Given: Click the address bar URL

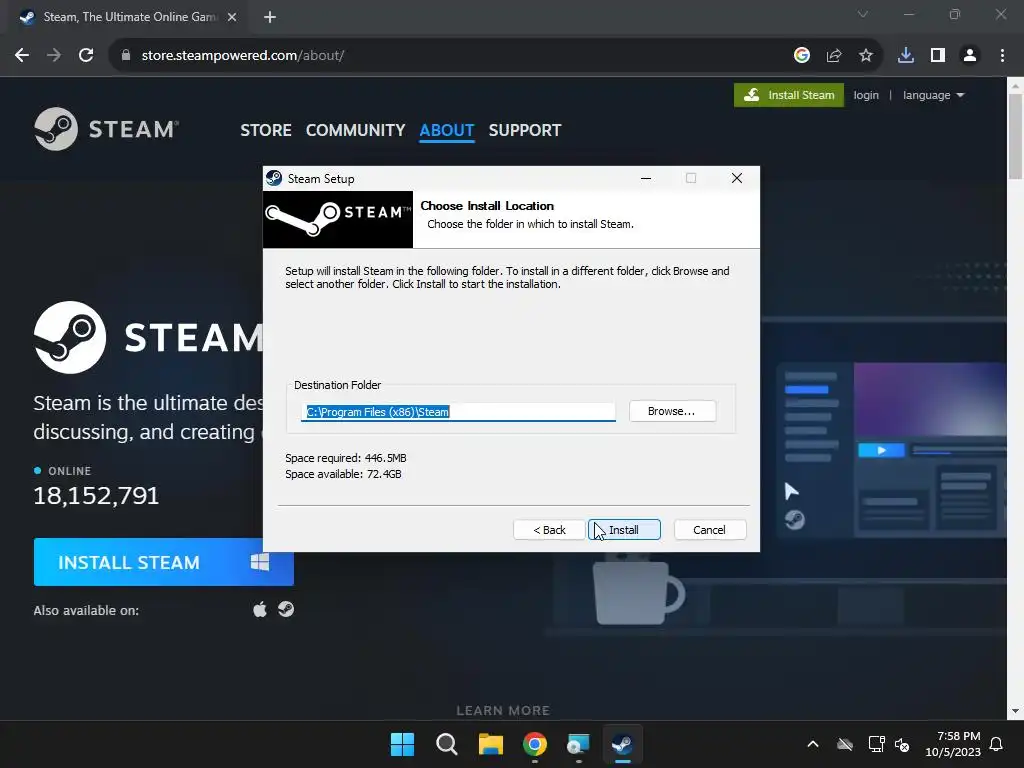Looking at the screenshot, I should [x=243, y=56].
